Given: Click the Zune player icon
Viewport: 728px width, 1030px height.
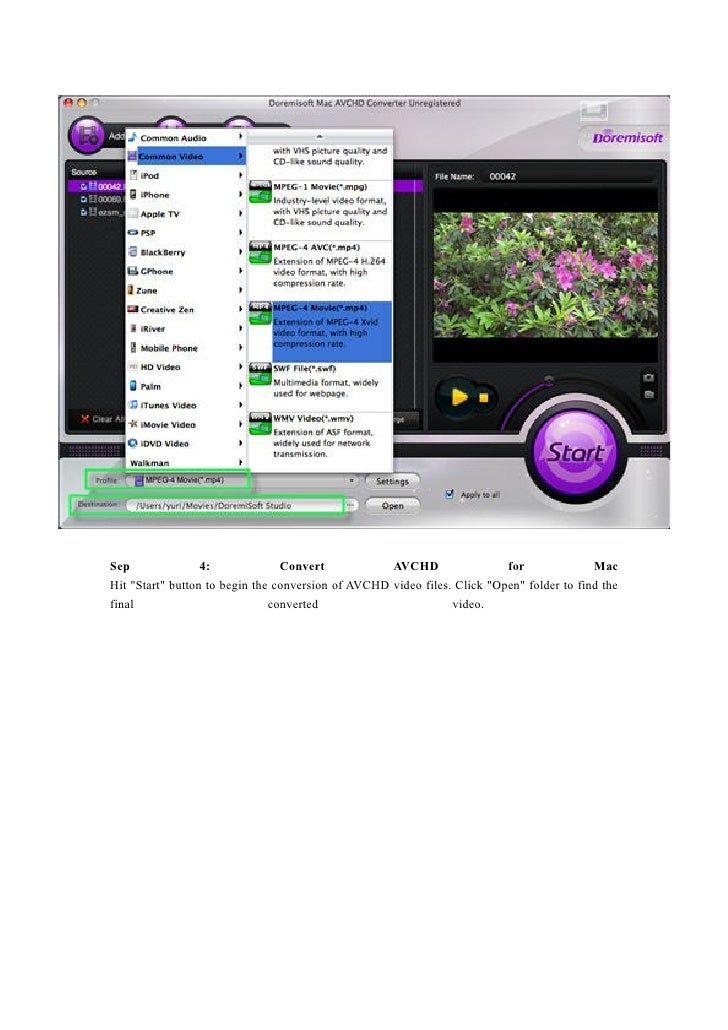Looking at the screenshot, I should click(x=131, y=290).
